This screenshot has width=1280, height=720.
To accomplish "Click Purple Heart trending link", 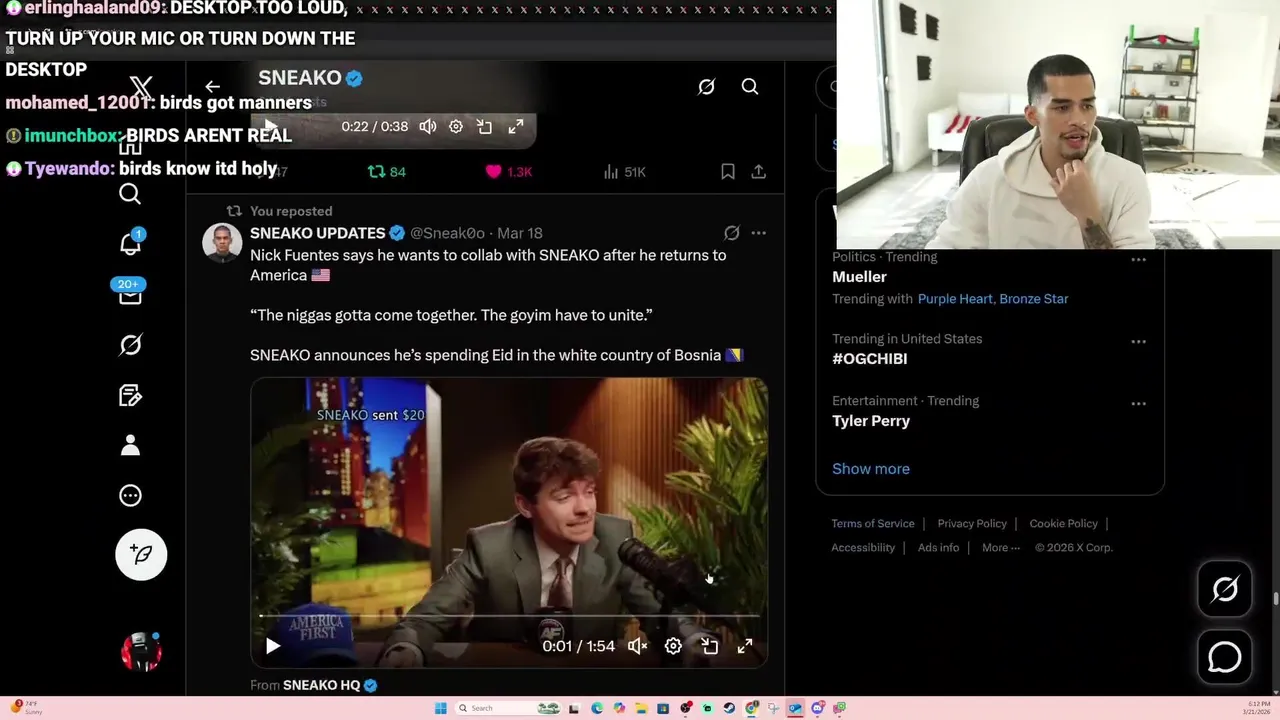I will tap(955, 299).
